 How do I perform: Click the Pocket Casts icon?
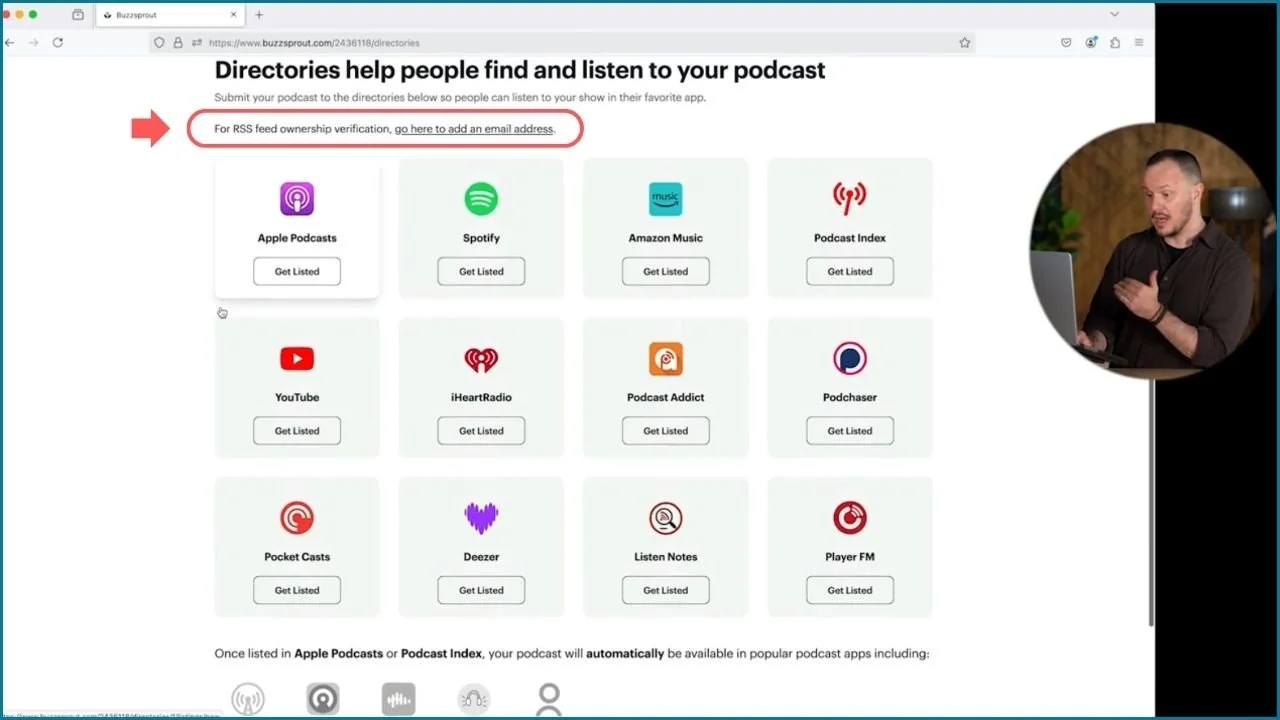(297, 518)
